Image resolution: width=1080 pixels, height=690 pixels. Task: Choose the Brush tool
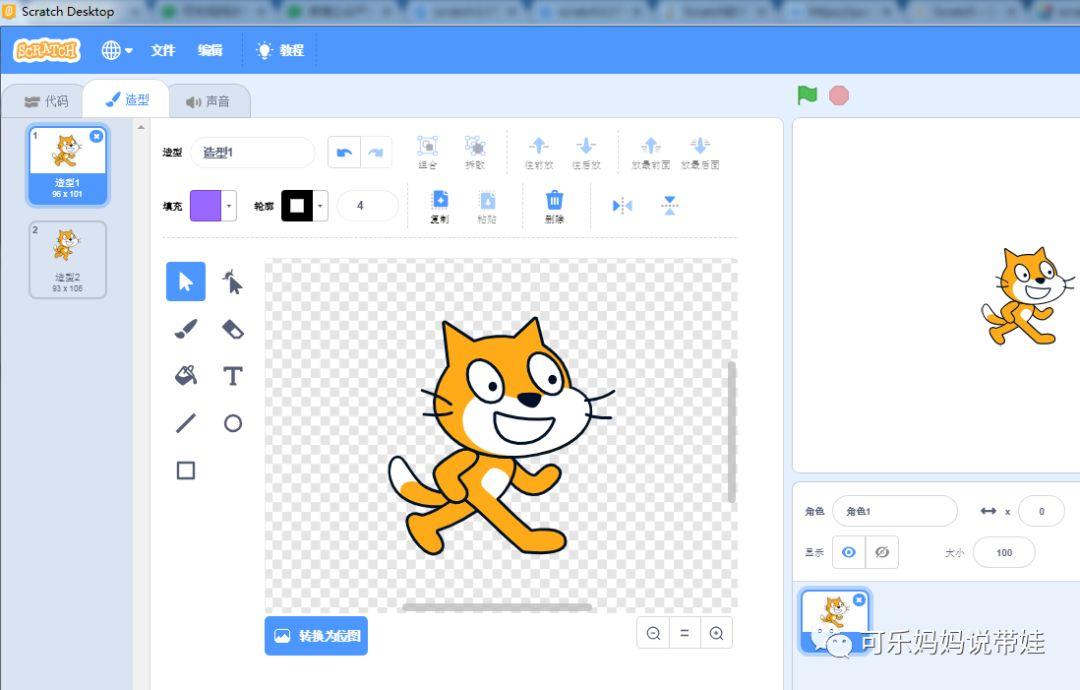coord(185,328)
